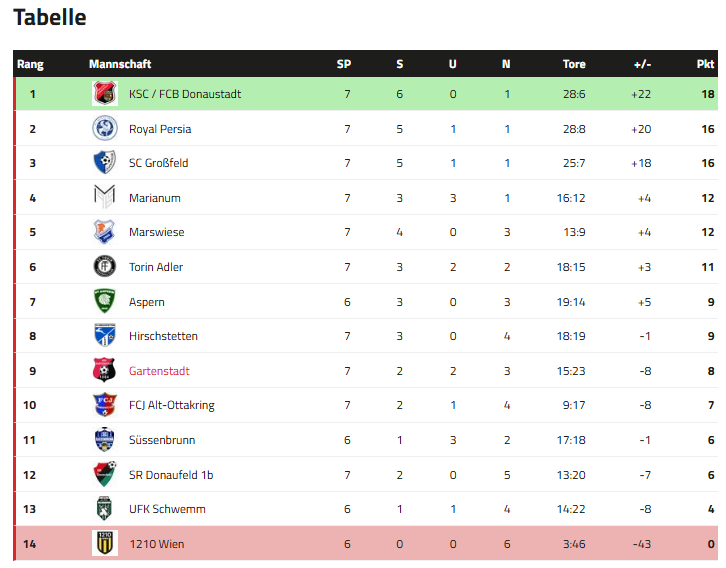The width and height of the screenshot is (726, 568).
Task: Click the Marswiese club crest
Action: [105, 232]
